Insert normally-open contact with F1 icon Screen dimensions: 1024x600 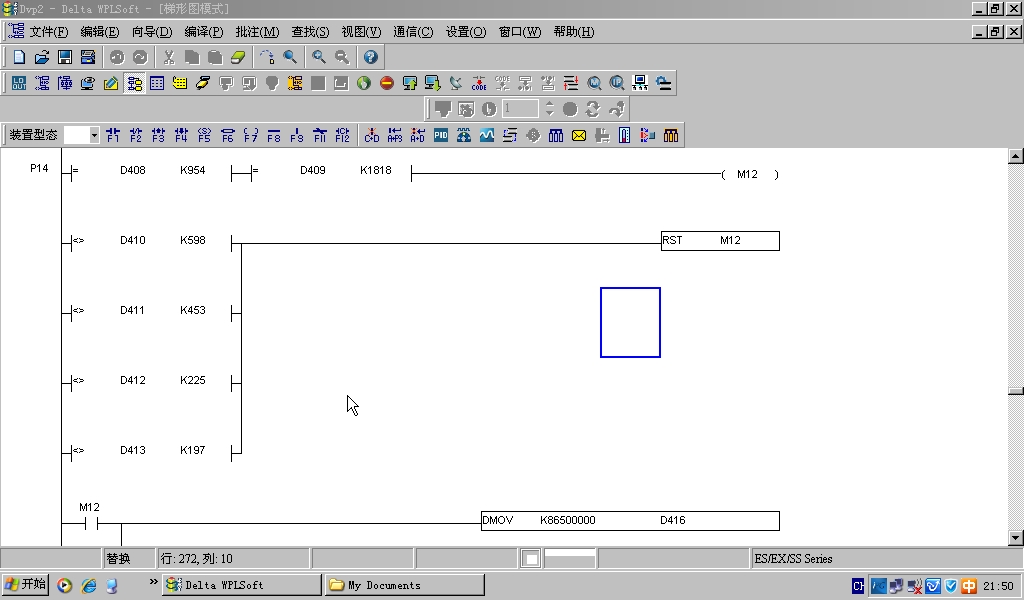click(112, 135)
